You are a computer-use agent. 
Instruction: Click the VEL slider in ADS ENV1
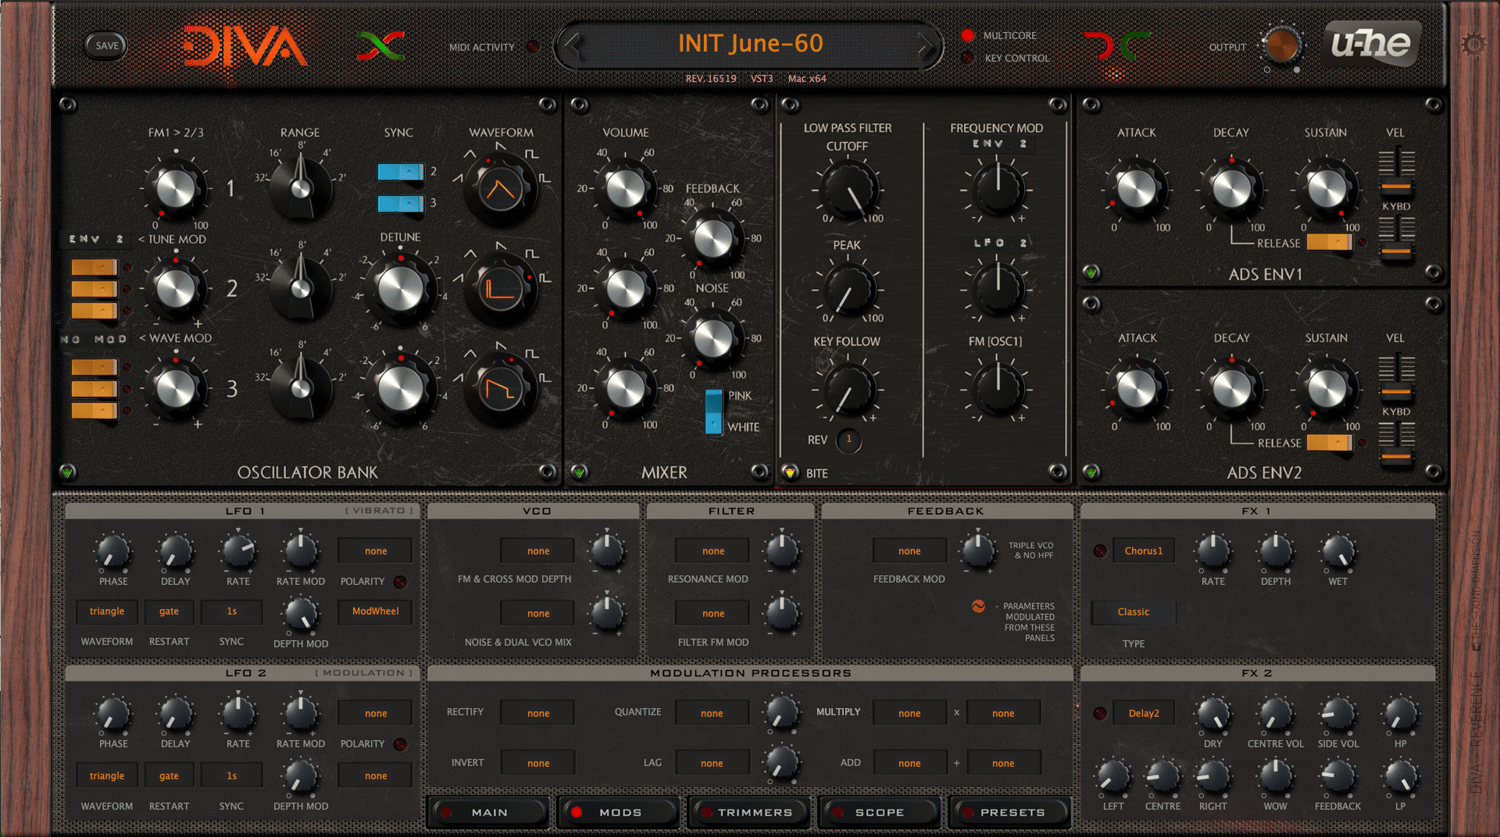pyautogui.click(x=1396, y=172)
